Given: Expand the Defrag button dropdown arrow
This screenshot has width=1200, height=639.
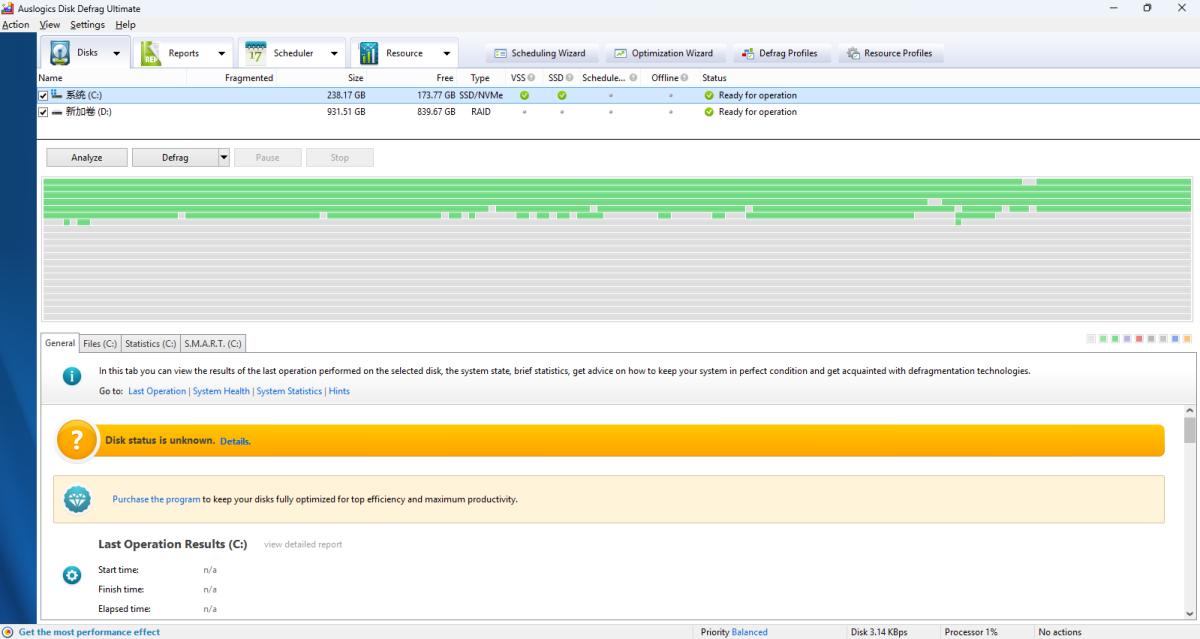Looking at the screenshot, I should tap(224, 157).
